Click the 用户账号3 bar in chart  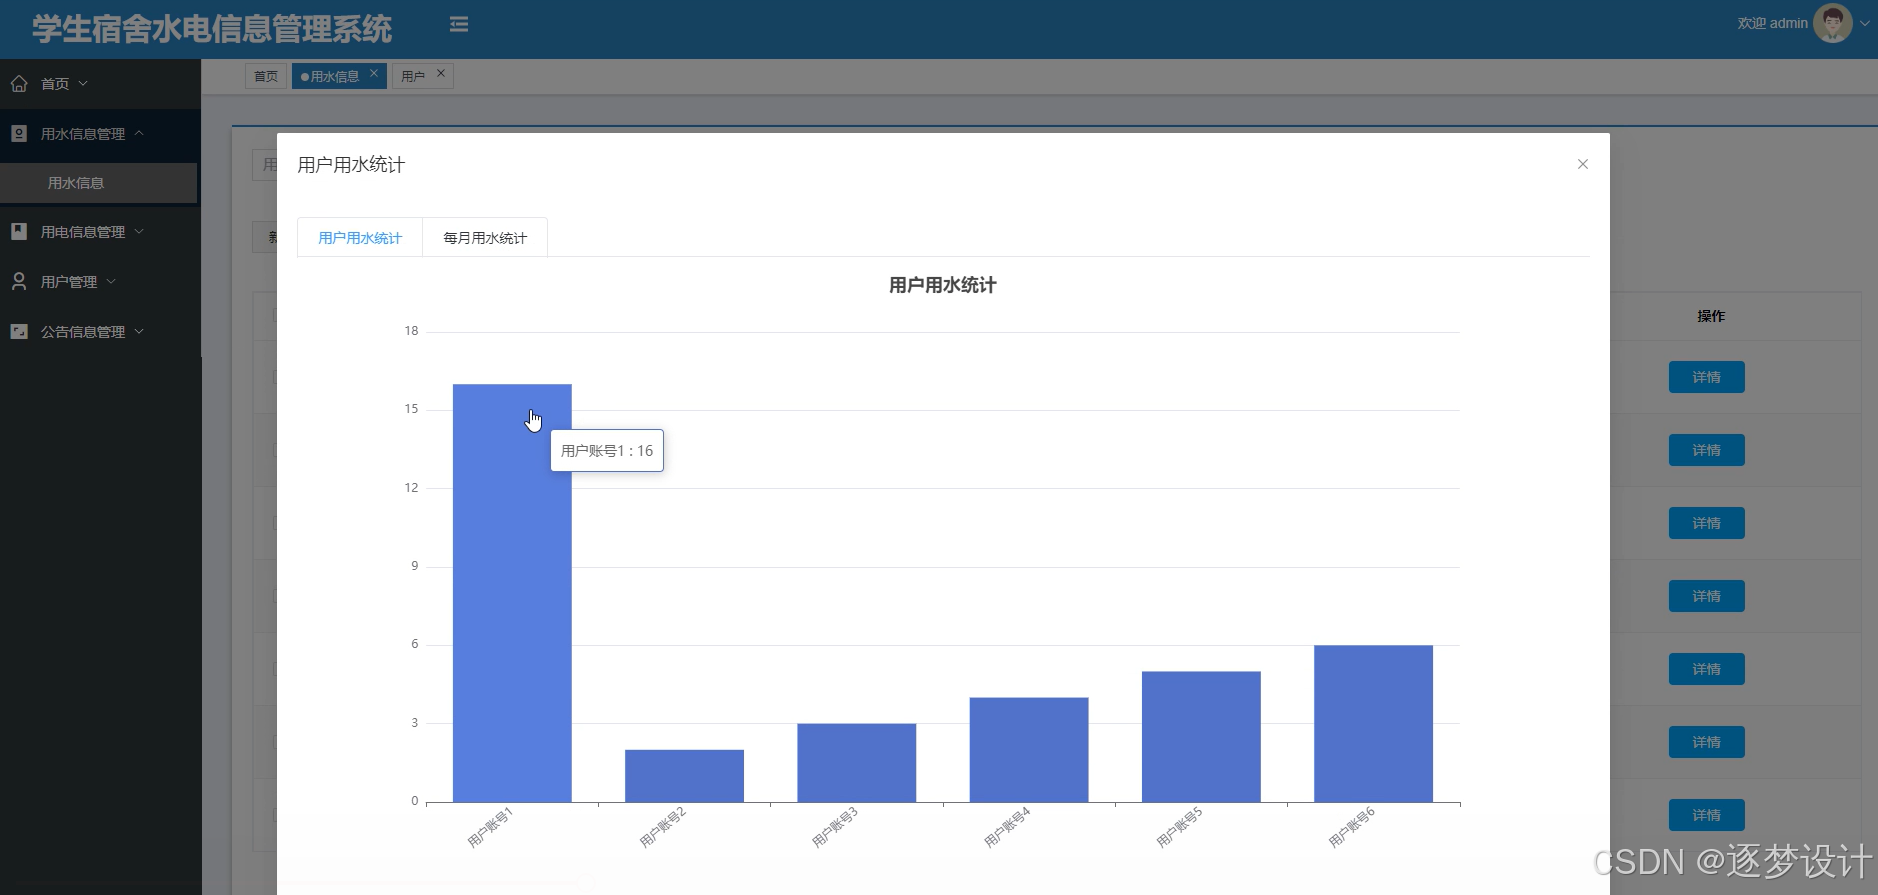(857, 763)
